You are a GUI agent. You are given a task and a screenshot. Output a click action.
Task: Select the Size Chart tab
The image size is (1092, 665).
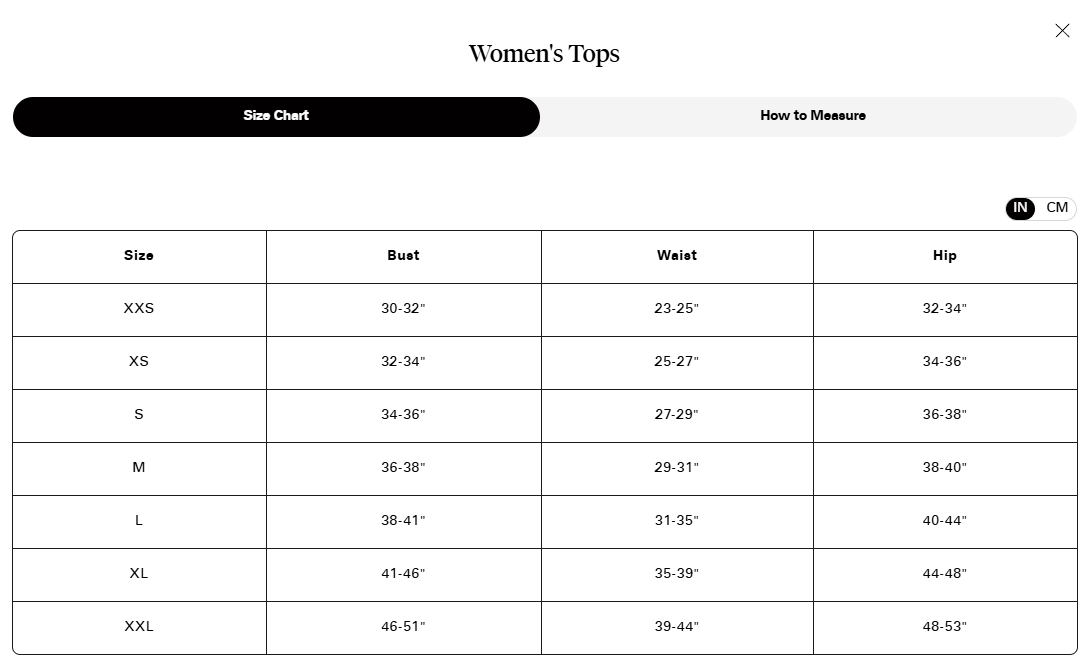click(276, 116)
